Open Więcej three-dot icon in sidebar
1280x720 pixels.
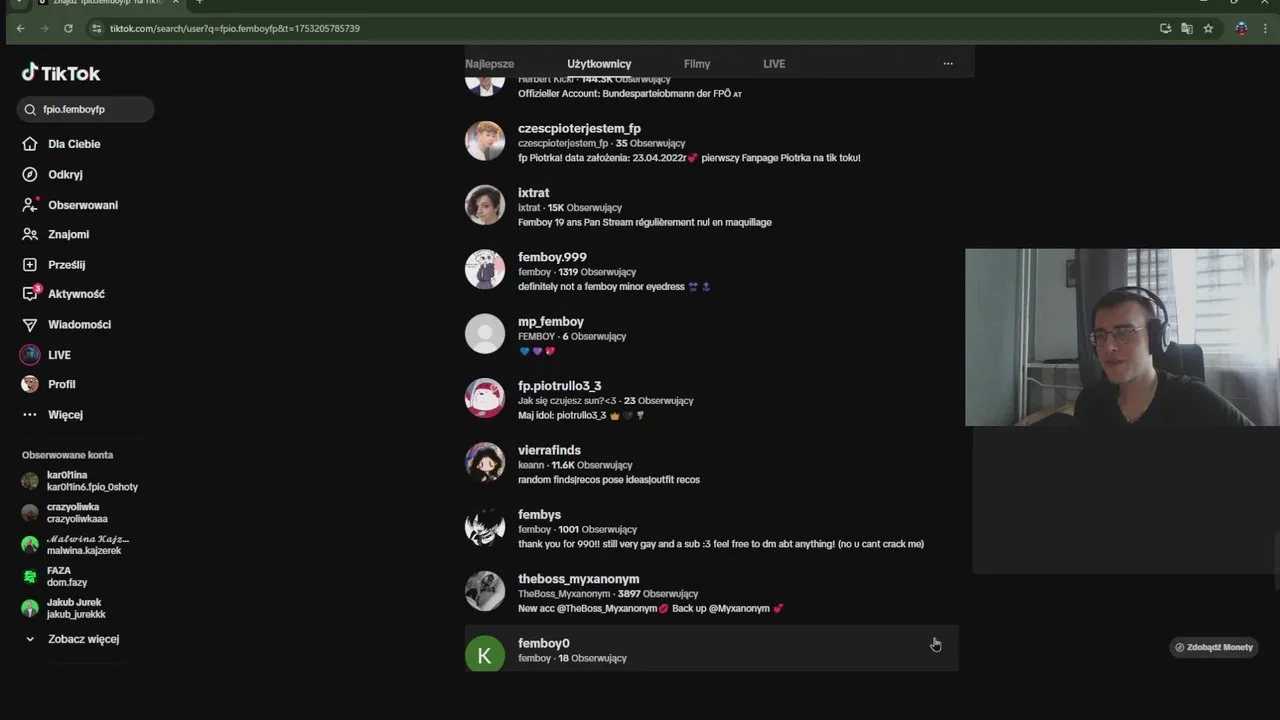[30, 415]
